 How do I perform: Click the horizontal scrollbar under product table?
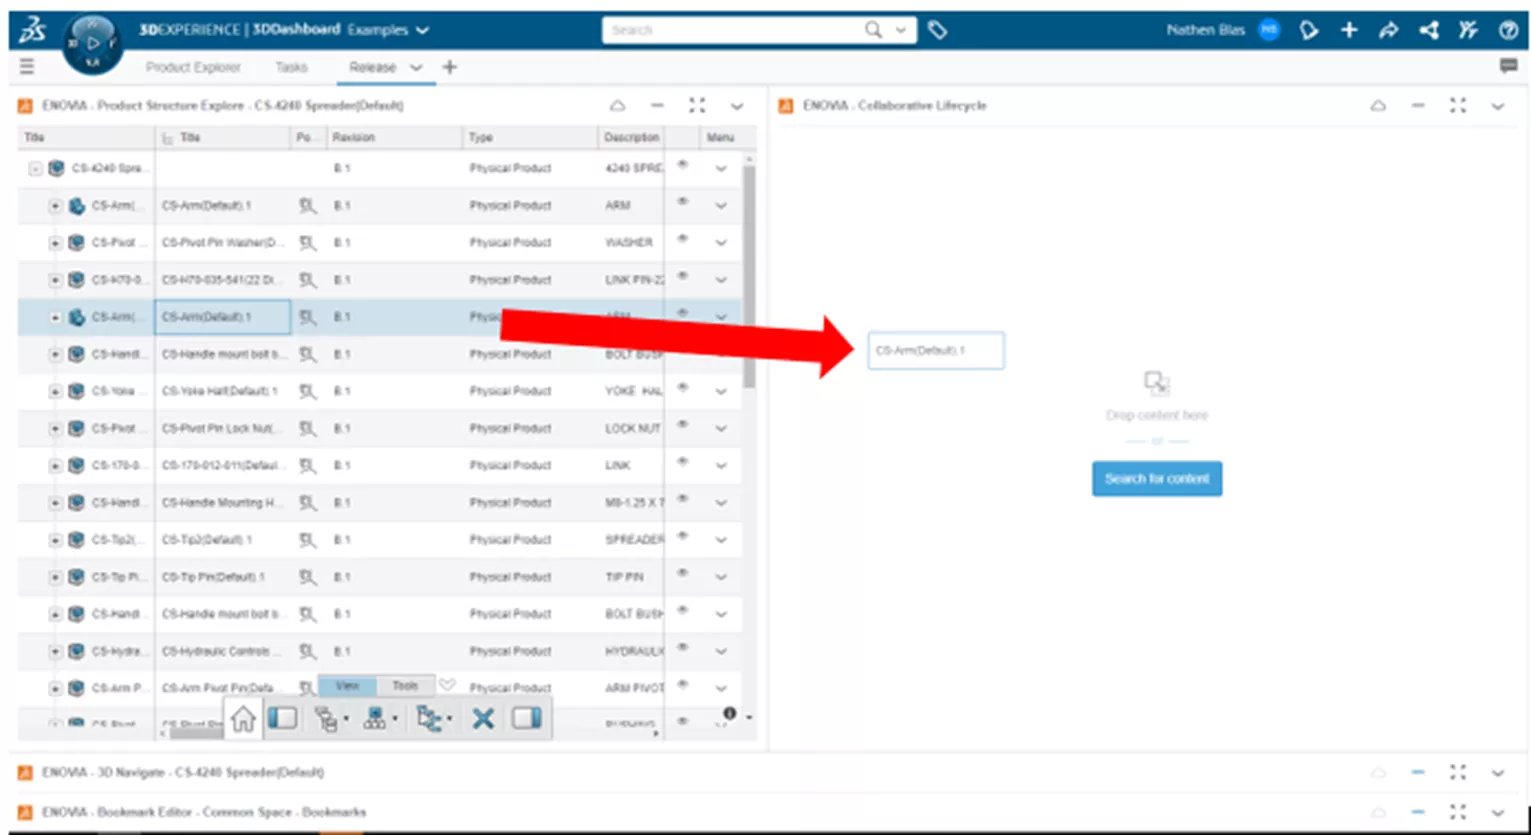point(196,734)
